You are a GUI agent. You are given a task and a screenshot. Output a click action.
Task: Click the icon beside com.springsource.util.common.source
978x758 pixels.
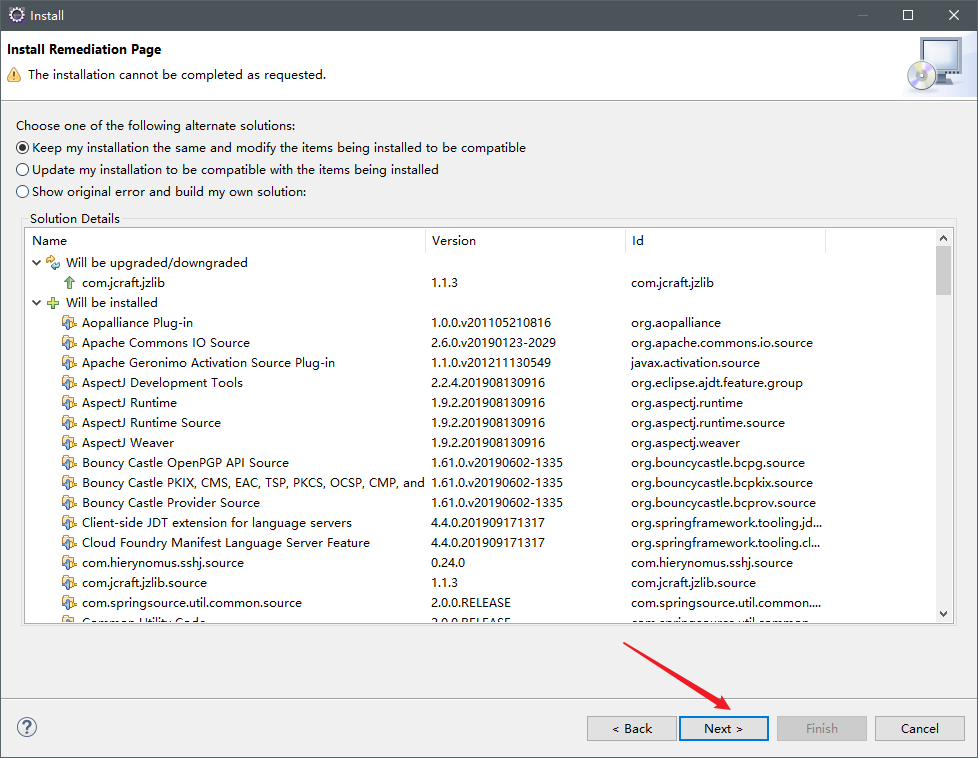tap(69, 602)
